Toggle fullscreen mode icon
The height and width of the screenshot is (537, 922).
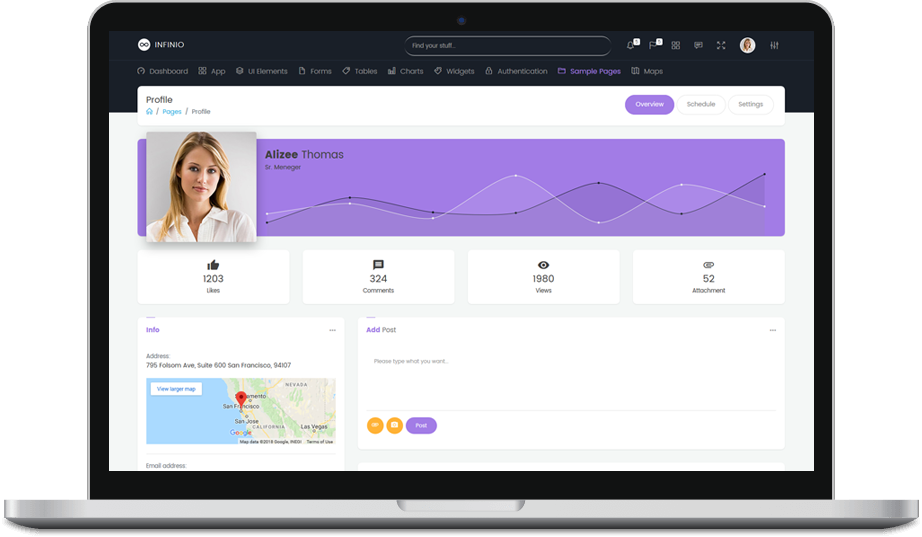(x=721, y=45)
